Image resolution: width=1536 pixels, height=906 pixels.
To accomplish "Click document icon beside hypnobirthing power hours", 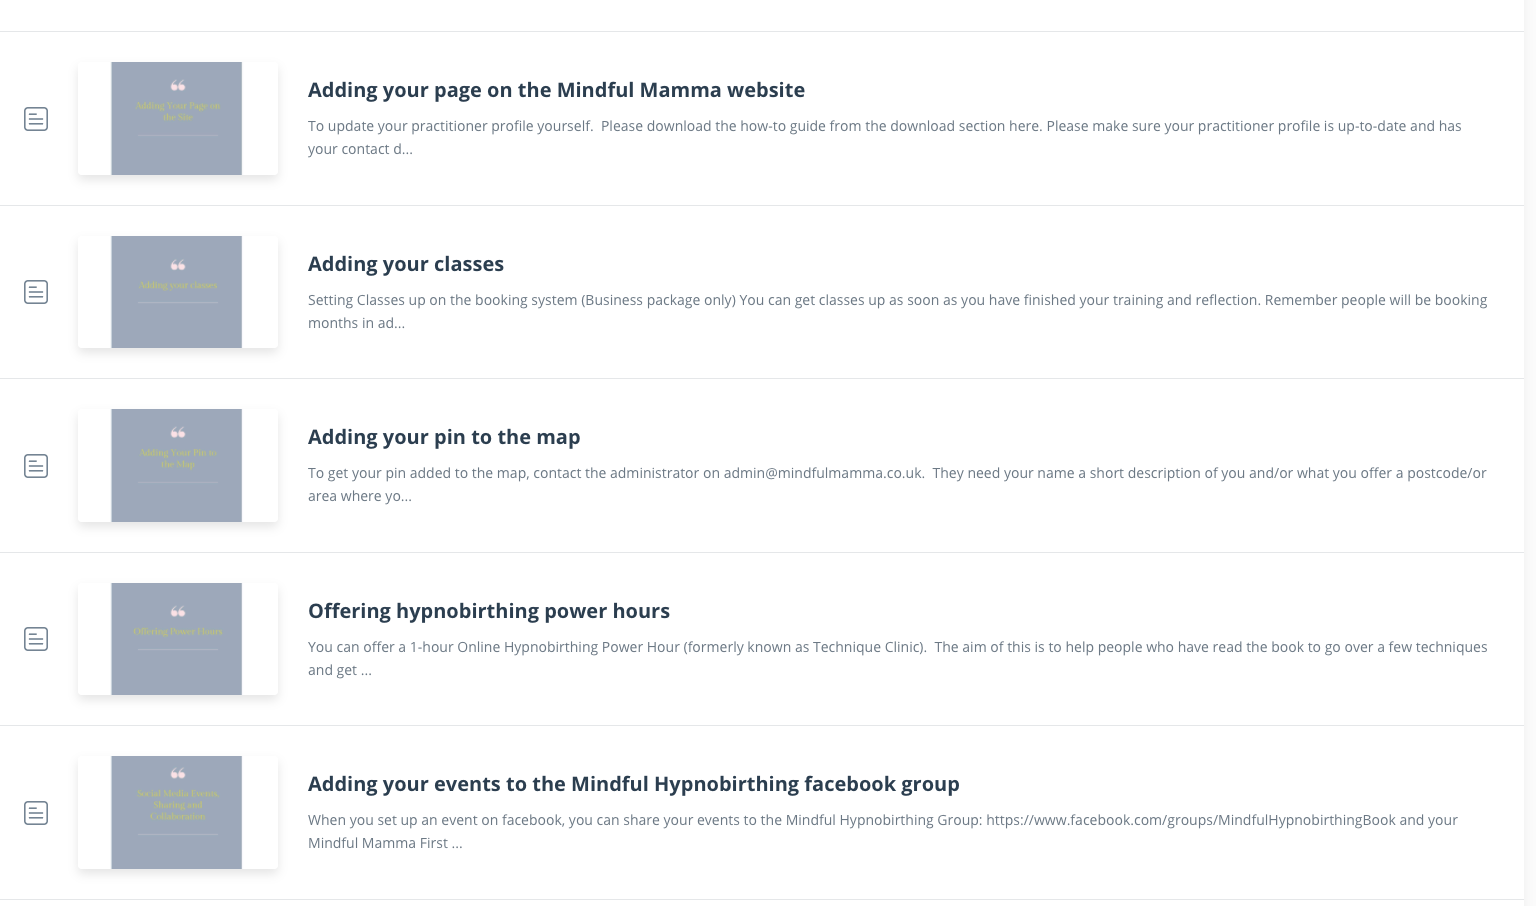I will [36, 639].
